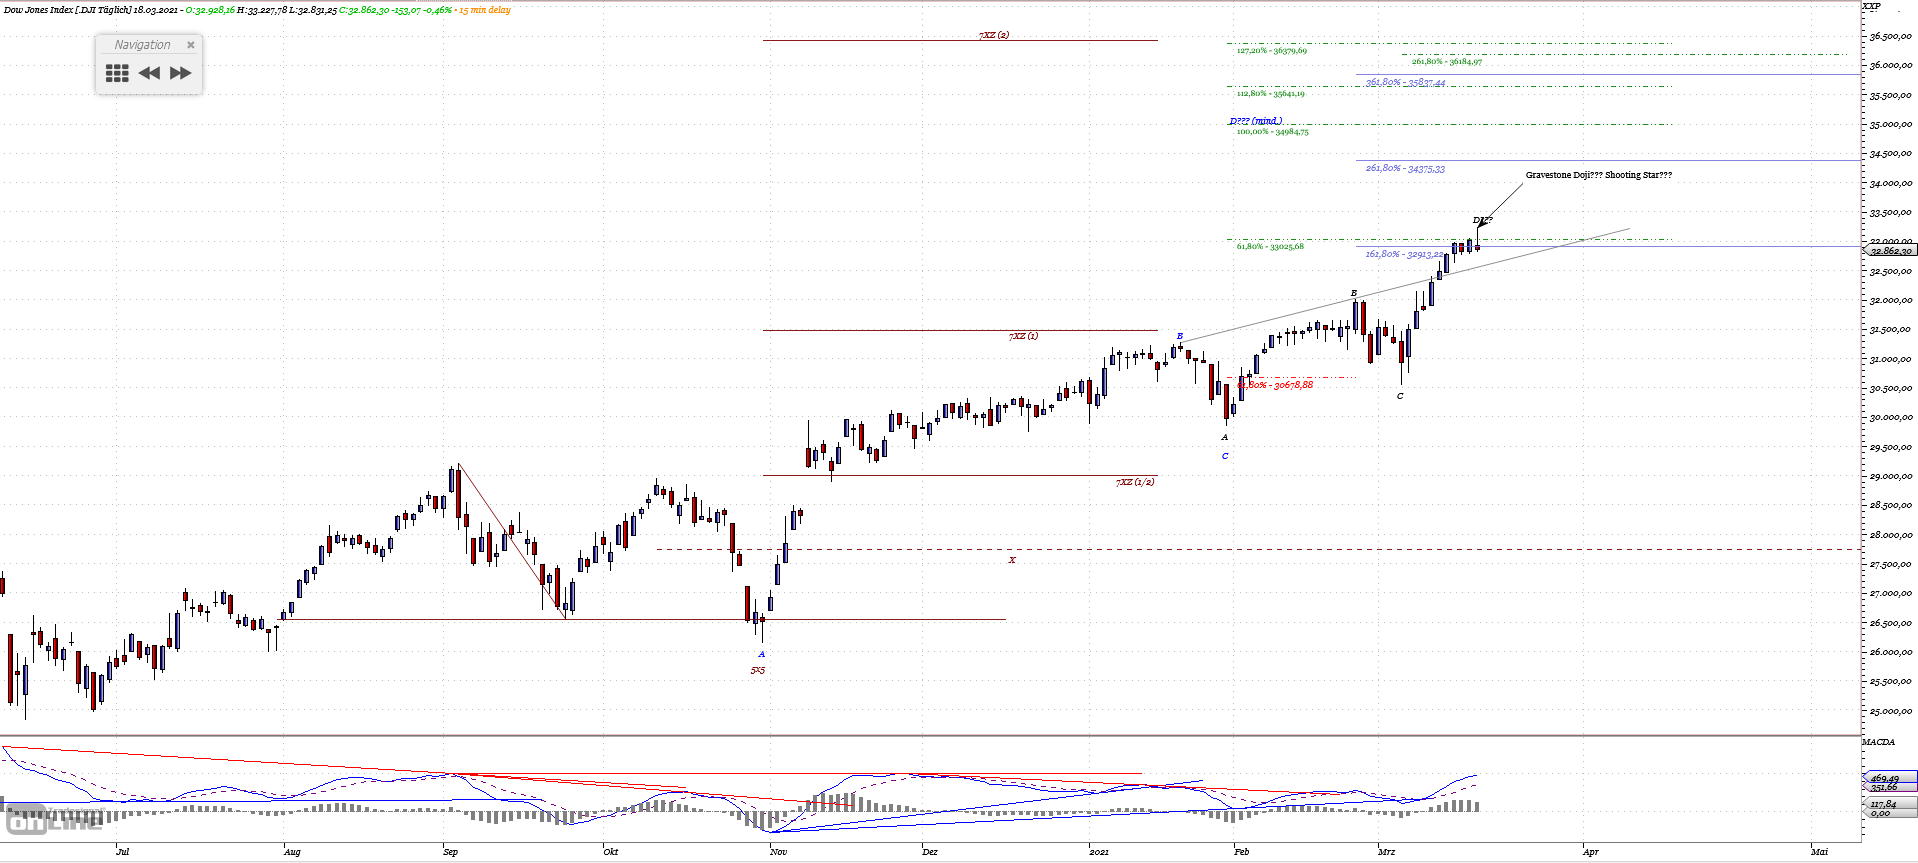
Task: Select the 7XZ (2) line label
Action: pyautogui.click(x=994, y=35)
